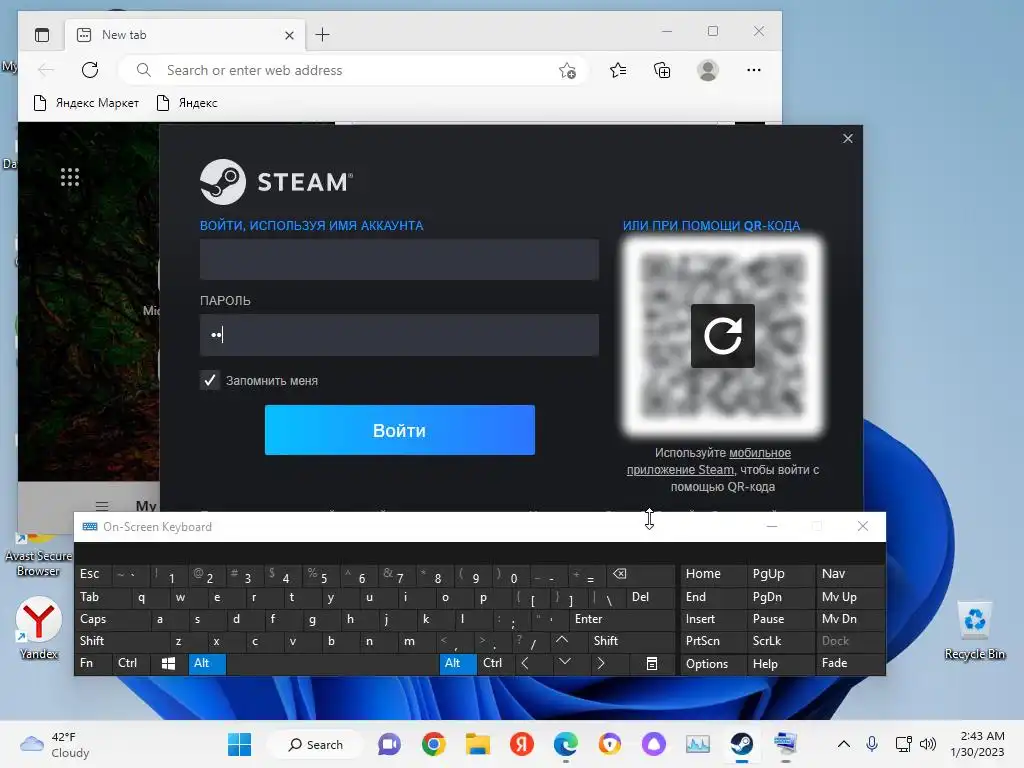Click the Enter key on On-Screen Keyboard
Screen dimensions: 1024x768
[x=622, y=618]
